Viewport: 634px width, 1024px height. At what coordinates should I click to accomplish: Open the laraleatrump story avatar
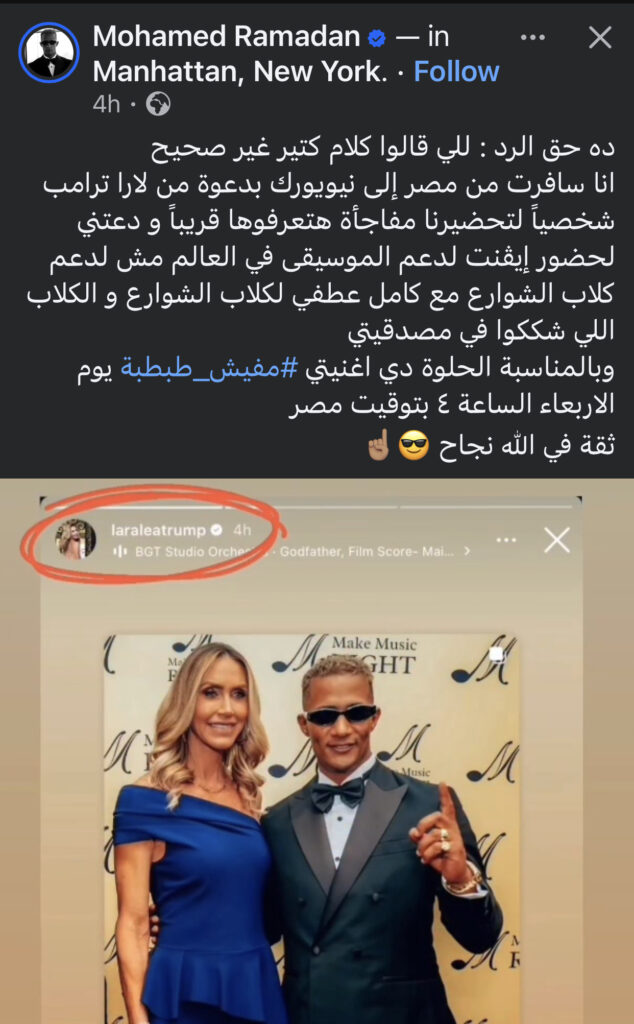[x=76, y=539]
